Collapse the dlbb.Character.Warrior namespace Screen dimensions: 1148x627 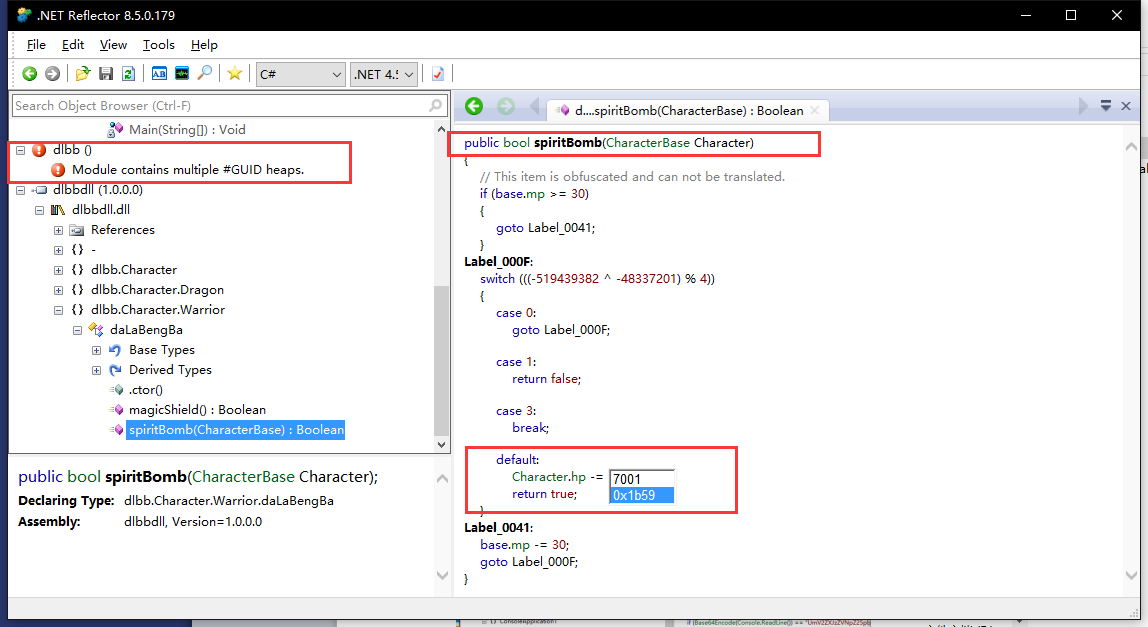(59, 310)
